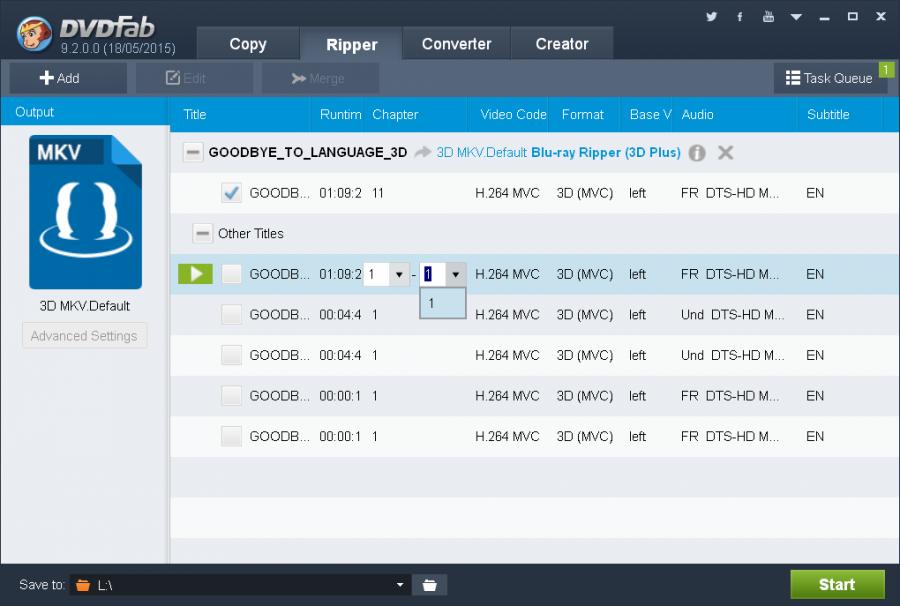
Task: Uncheck the first GOODB title checkbox
Action: [232, 193]
